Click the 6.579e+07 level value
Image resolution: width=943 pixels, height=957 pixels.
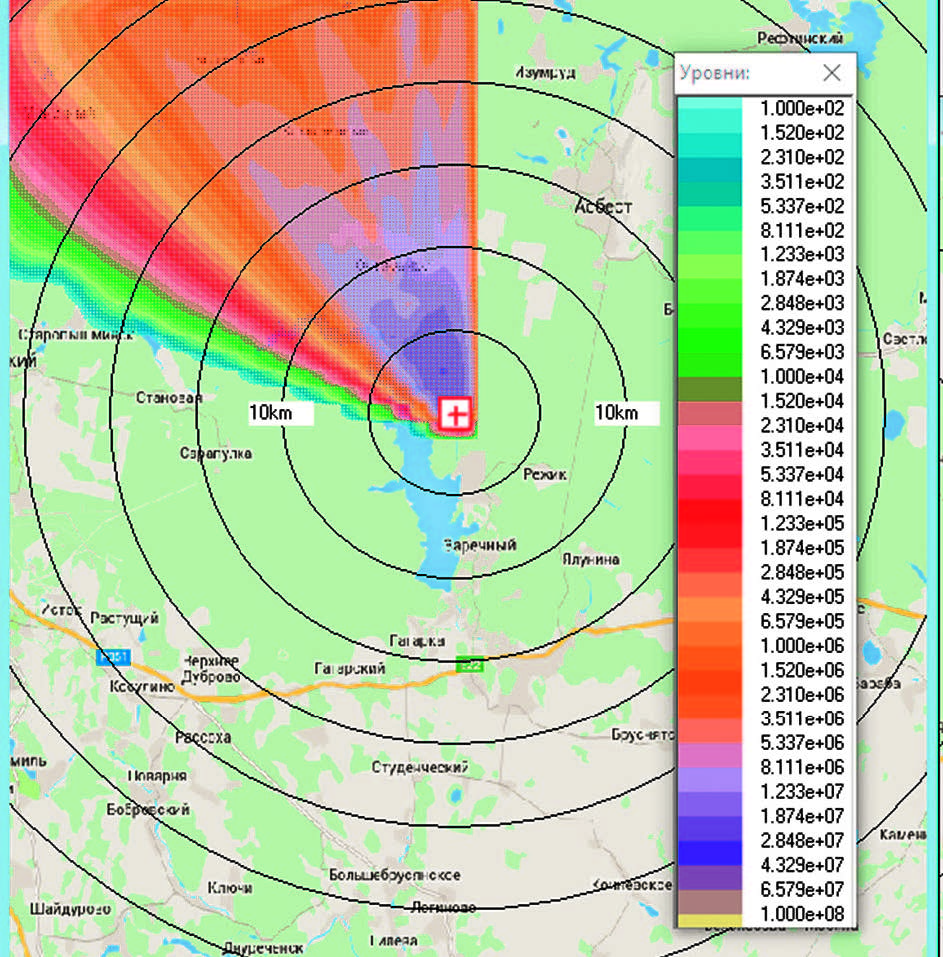pyautogui.click(x=802, y=889)
